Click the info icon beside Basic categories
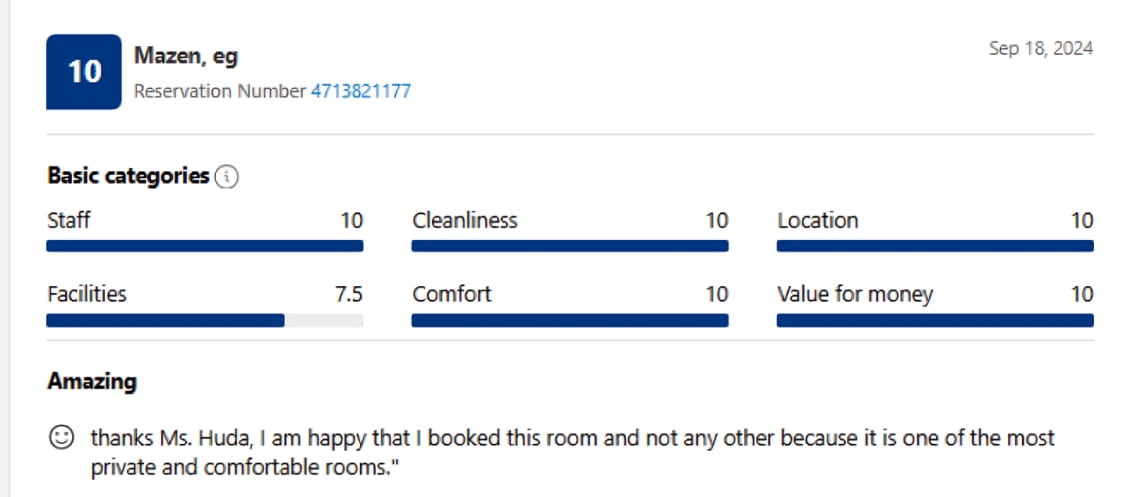This screenshot has width=1130, height=497. [228, 177]
